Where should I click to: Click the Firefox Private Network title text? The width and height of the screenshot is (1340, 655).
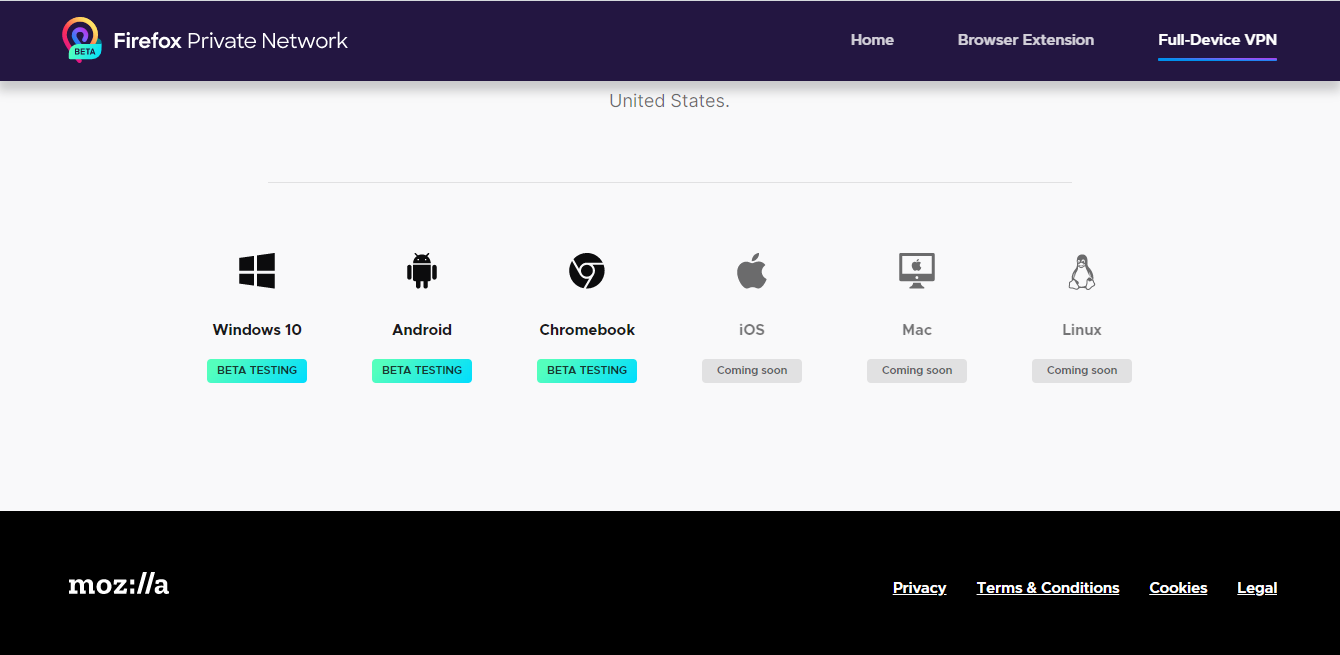pyautogui.click(x=231, y=41)
